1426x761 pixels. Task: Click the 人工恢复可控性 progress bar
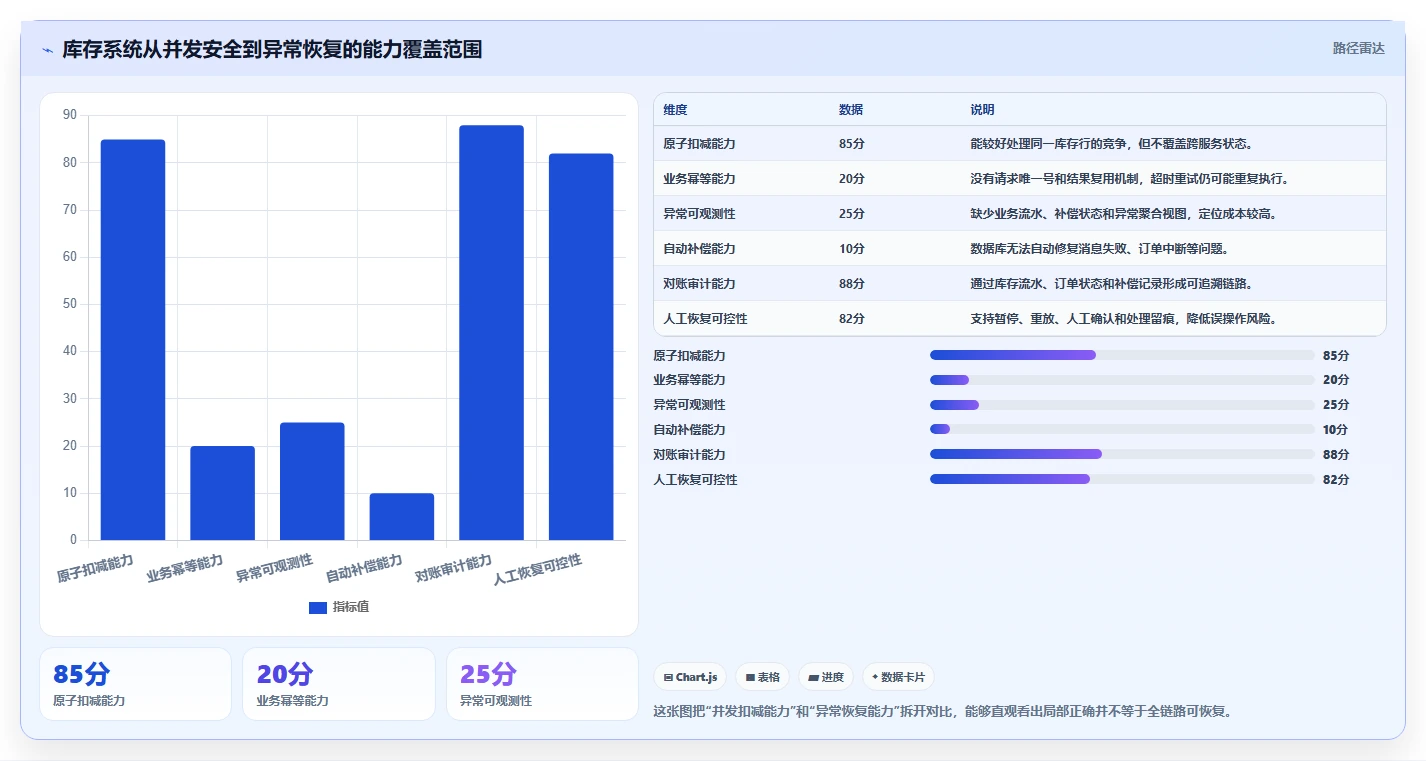click(1122, 479)
